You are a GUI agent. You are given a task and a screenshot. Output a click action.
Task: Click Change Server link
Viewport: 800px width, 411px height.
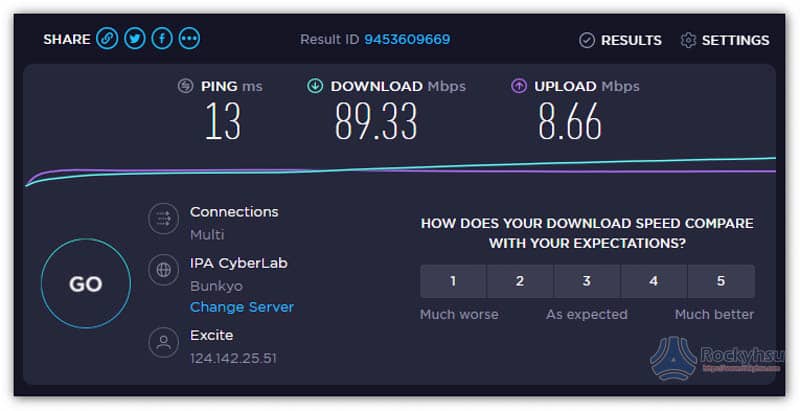click(242, 307)
